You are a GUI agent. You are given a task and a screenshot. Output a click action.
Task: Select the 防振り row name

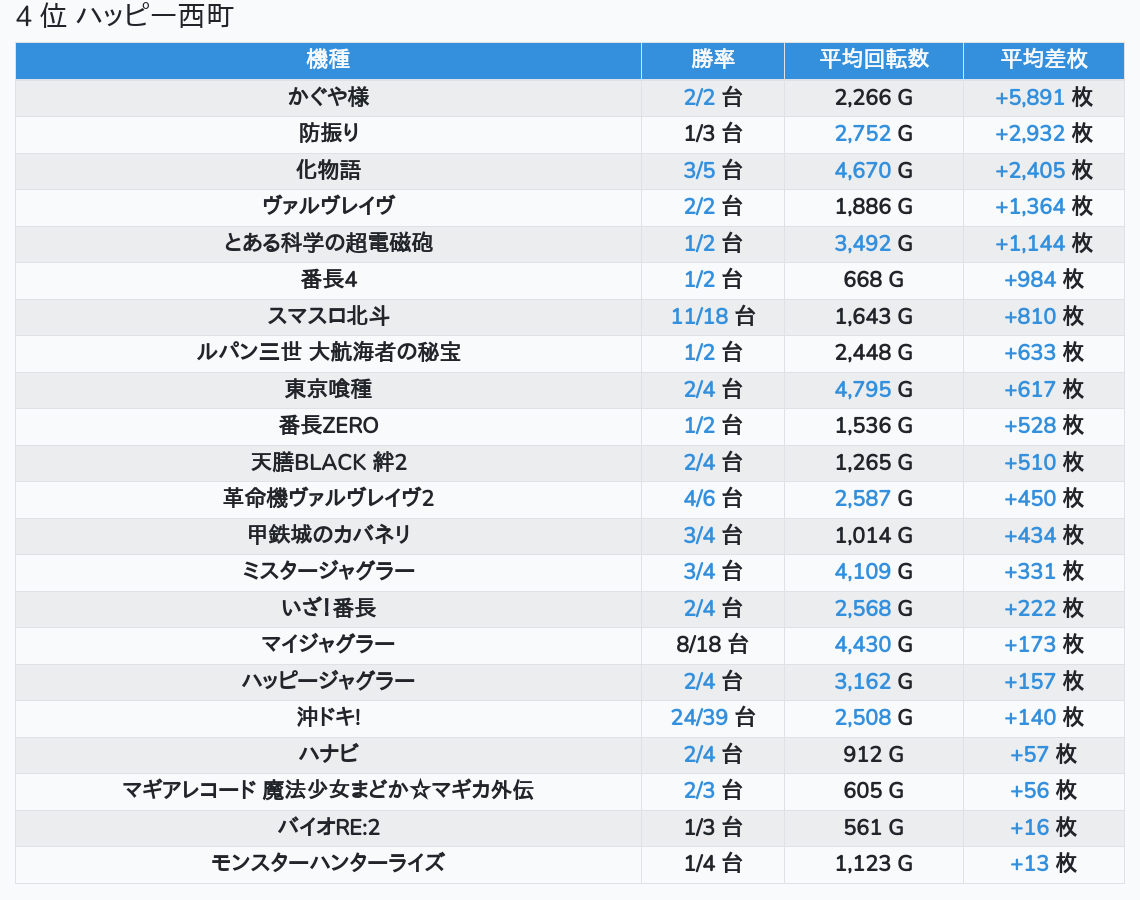coord(328,134)
